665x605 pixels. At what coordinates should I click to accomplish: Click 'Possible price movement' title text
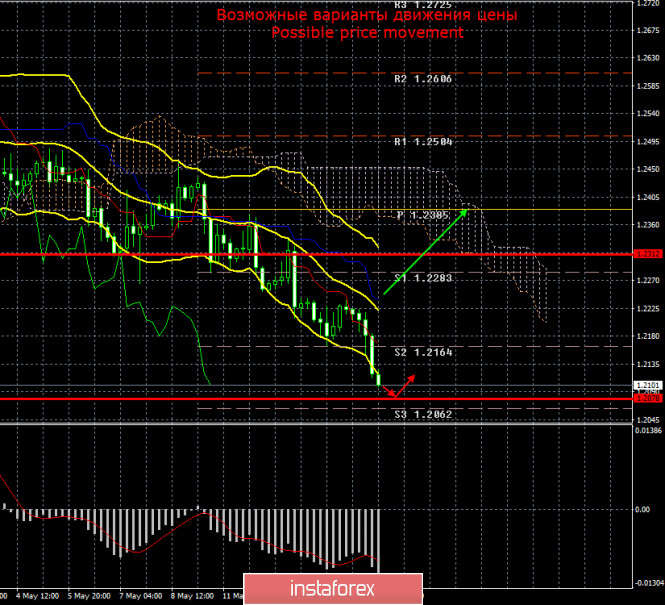(368, 32)
